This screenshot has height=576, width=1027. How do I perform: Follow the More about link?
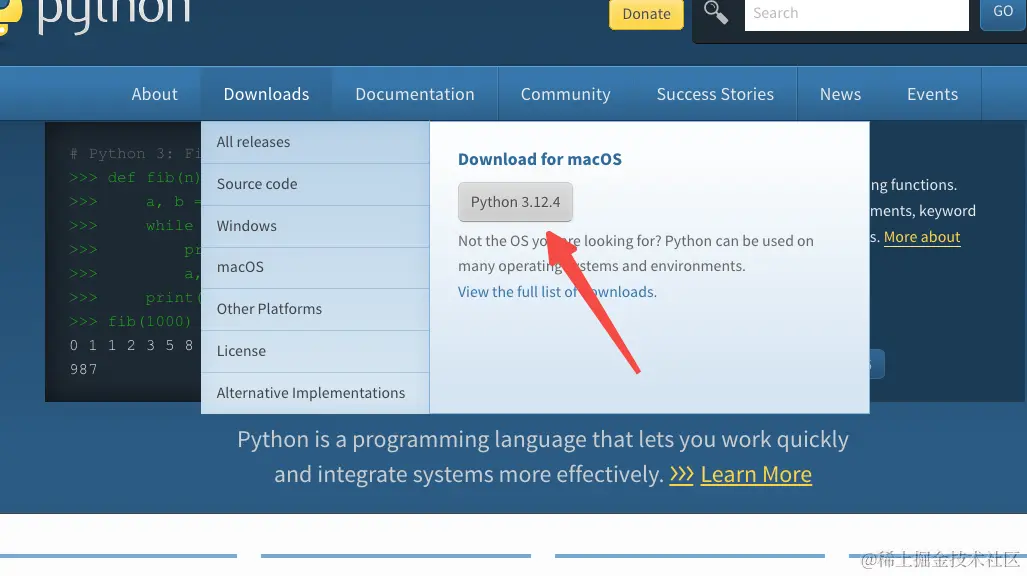(x=921, y=237)
